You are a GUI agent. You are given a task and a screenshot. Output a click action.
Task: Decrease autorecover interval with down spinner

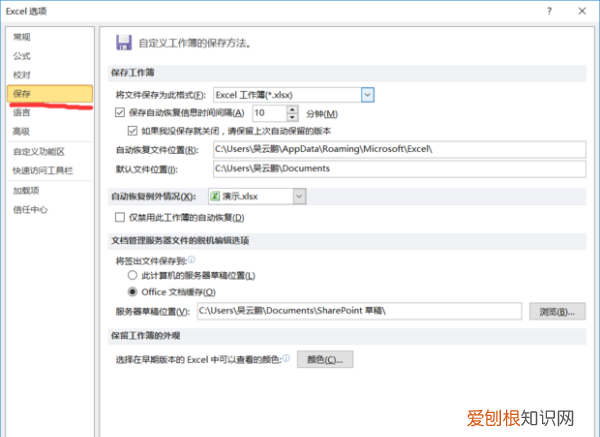pos(292,117)
